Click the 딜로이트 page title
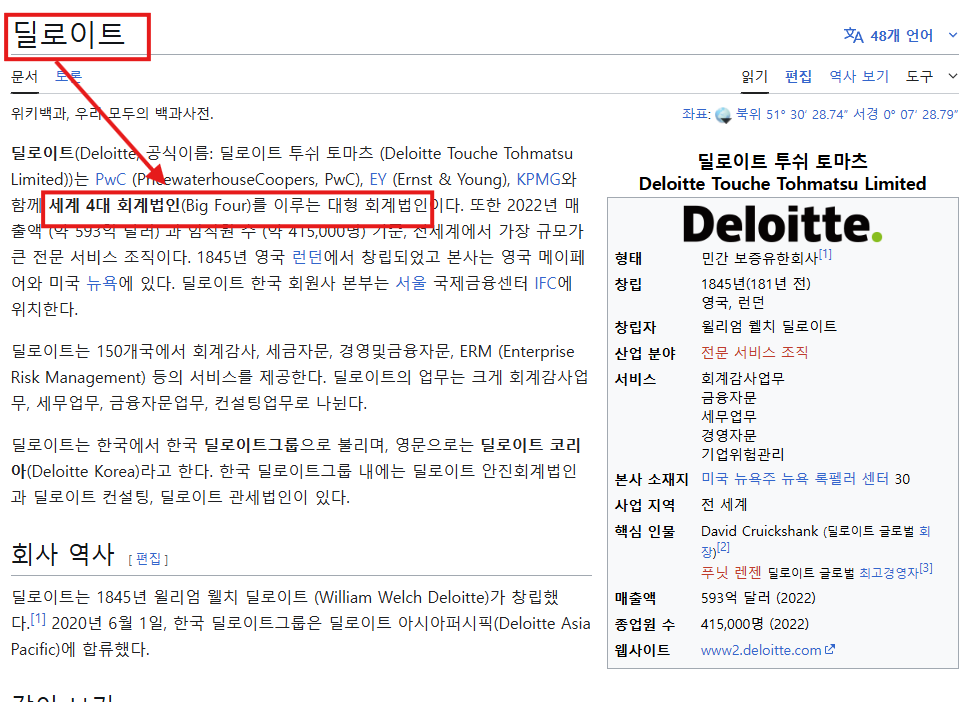 pos(69,34)
